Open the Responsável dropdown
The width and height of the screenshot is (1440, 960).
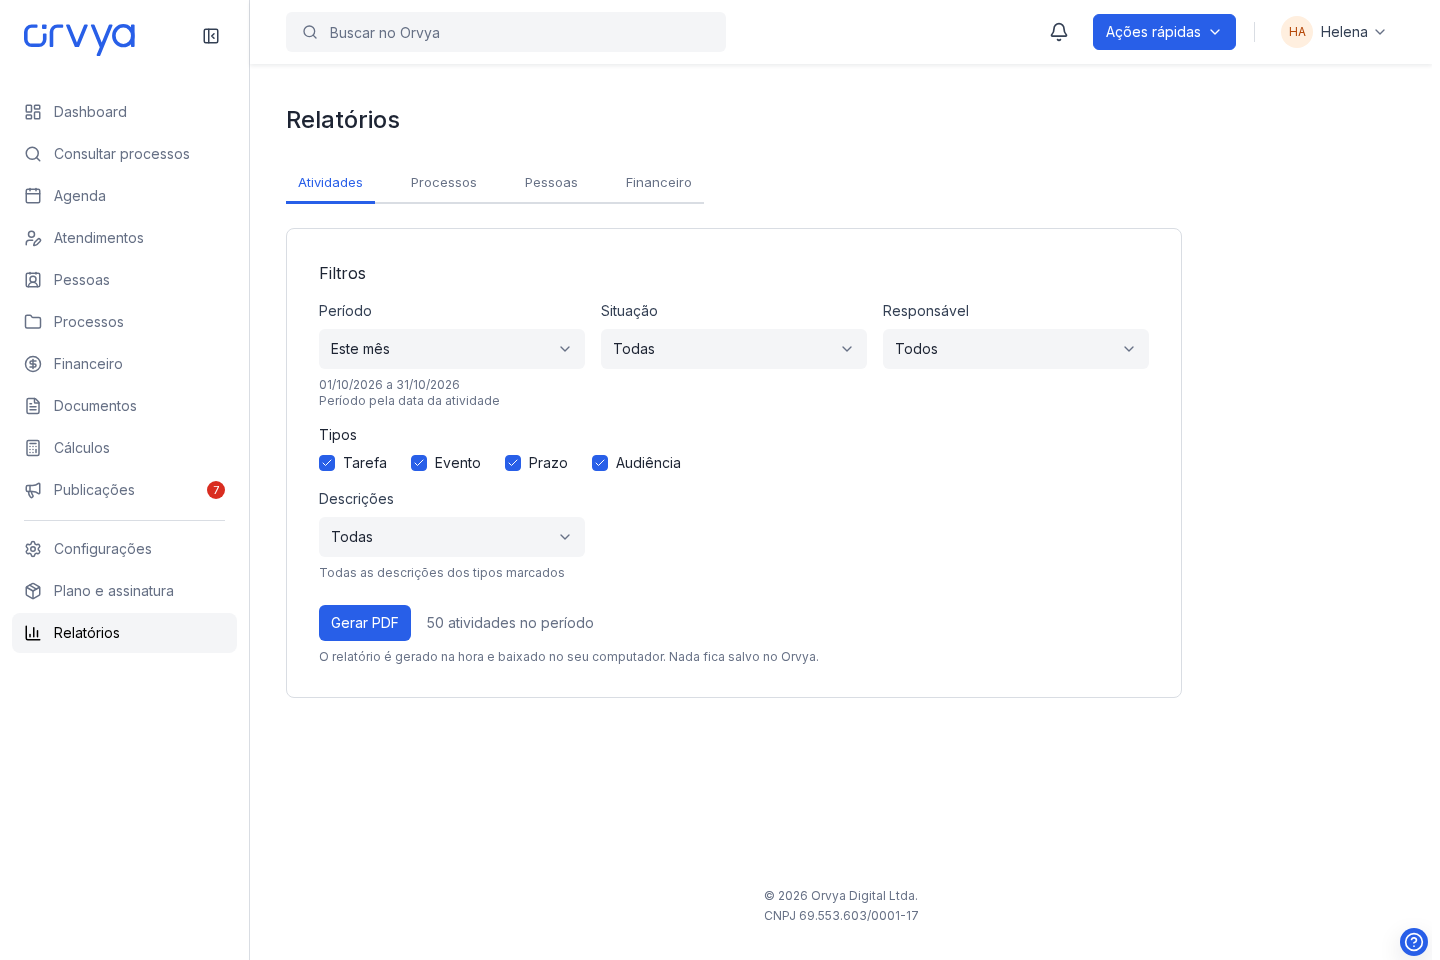coord(1016,349)
